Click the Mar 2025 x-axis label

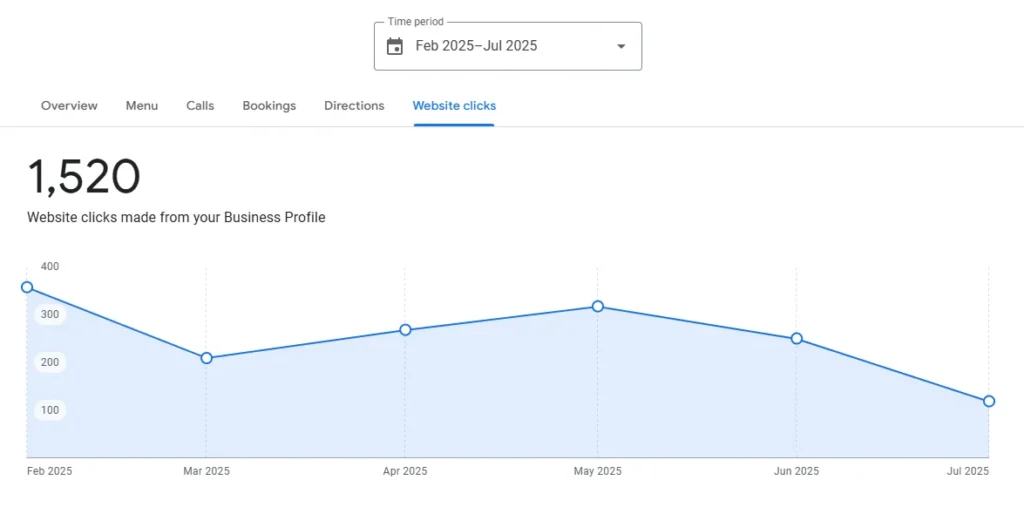coord(206,471)
